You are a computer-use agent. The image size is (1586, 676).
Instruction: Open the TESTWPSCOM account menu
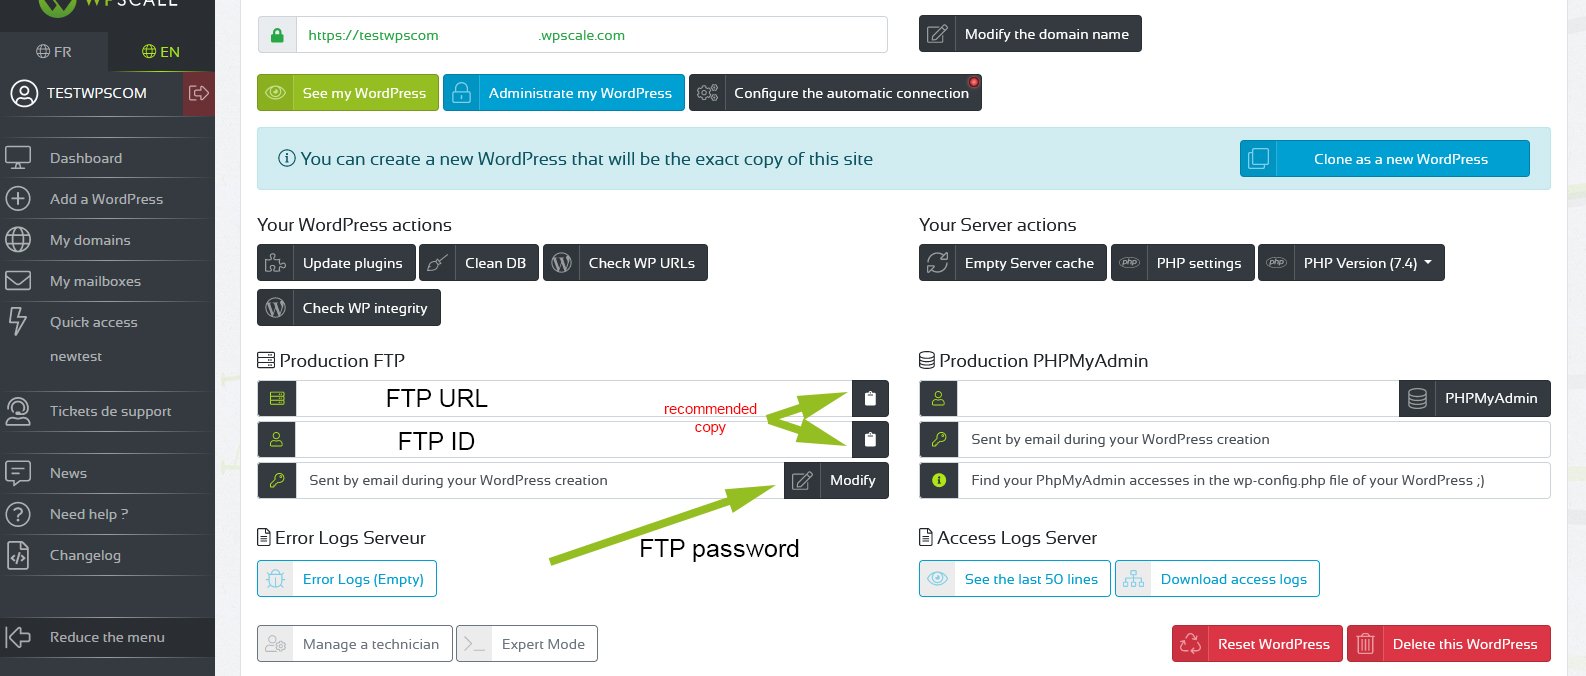[x=96, y=93]
